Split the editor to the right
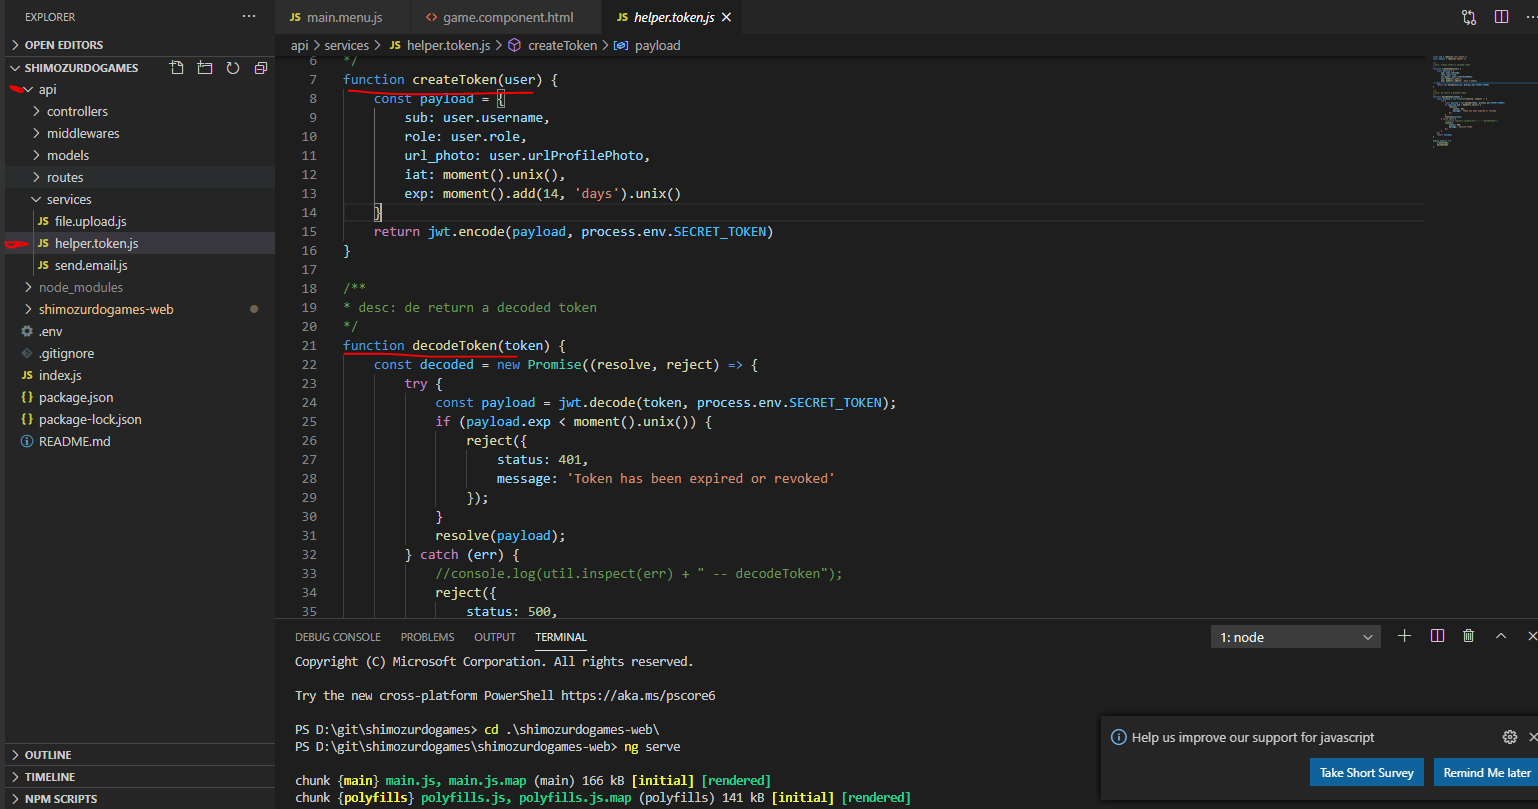The height and width of the screenshot is (809, 1538). pyautogui.click(x=1501, y=17)
